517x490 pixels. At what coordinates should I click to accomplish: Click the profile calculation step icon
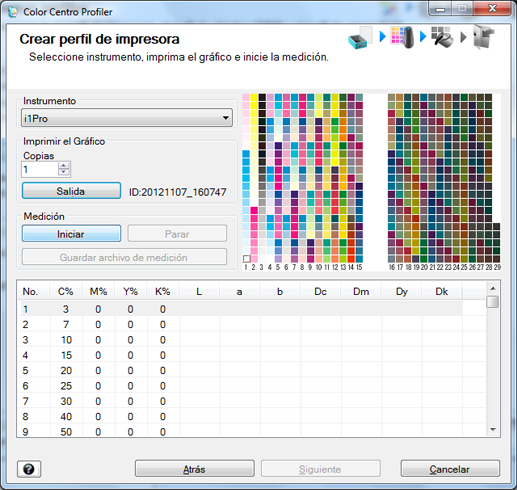tap(442, 37)
